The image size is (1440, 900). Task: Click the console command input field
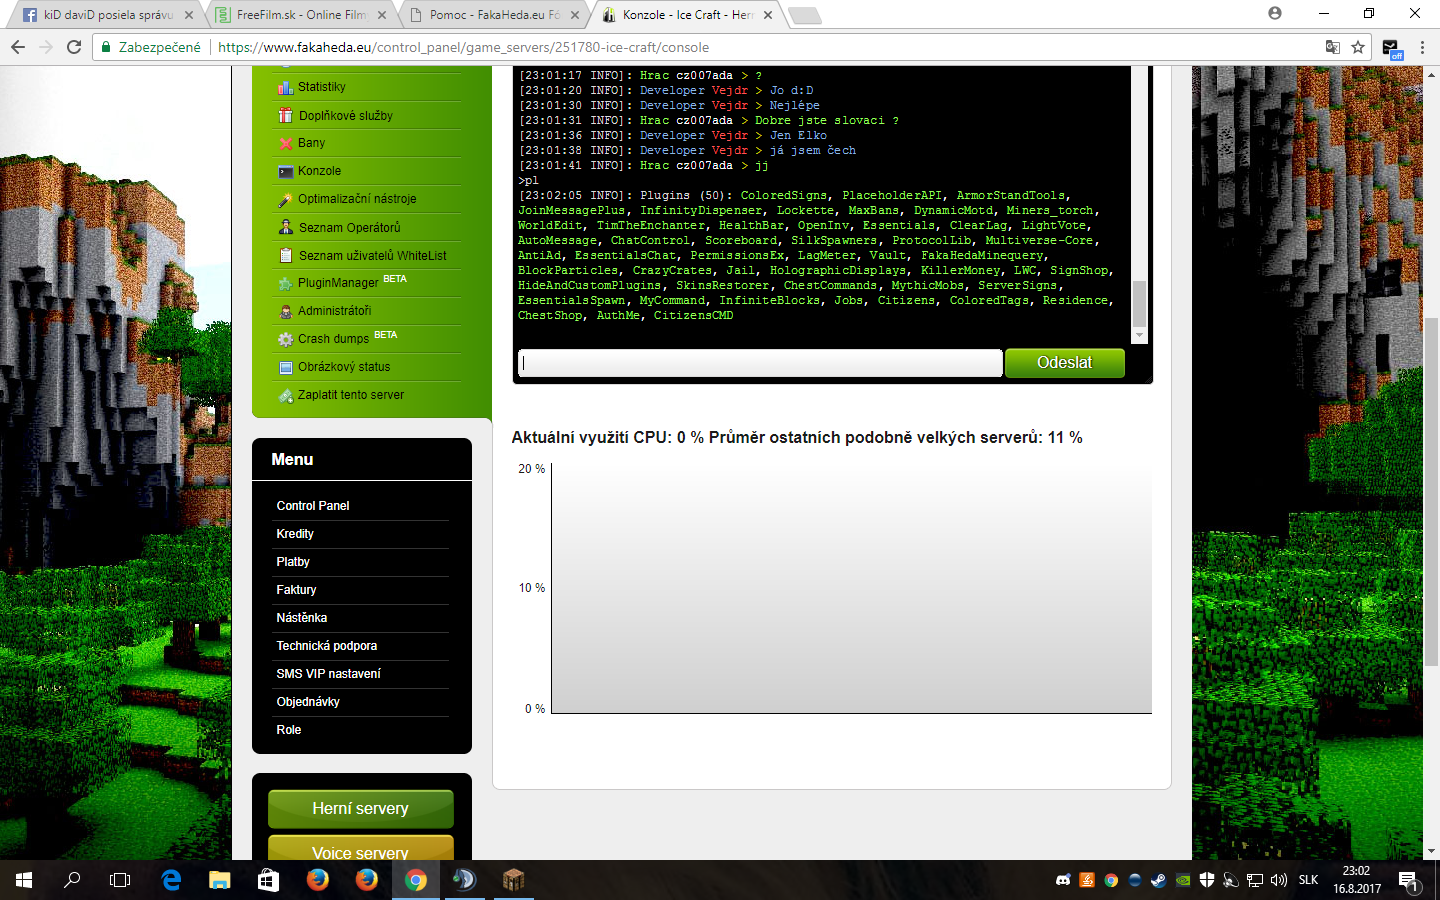pos(760,363)
